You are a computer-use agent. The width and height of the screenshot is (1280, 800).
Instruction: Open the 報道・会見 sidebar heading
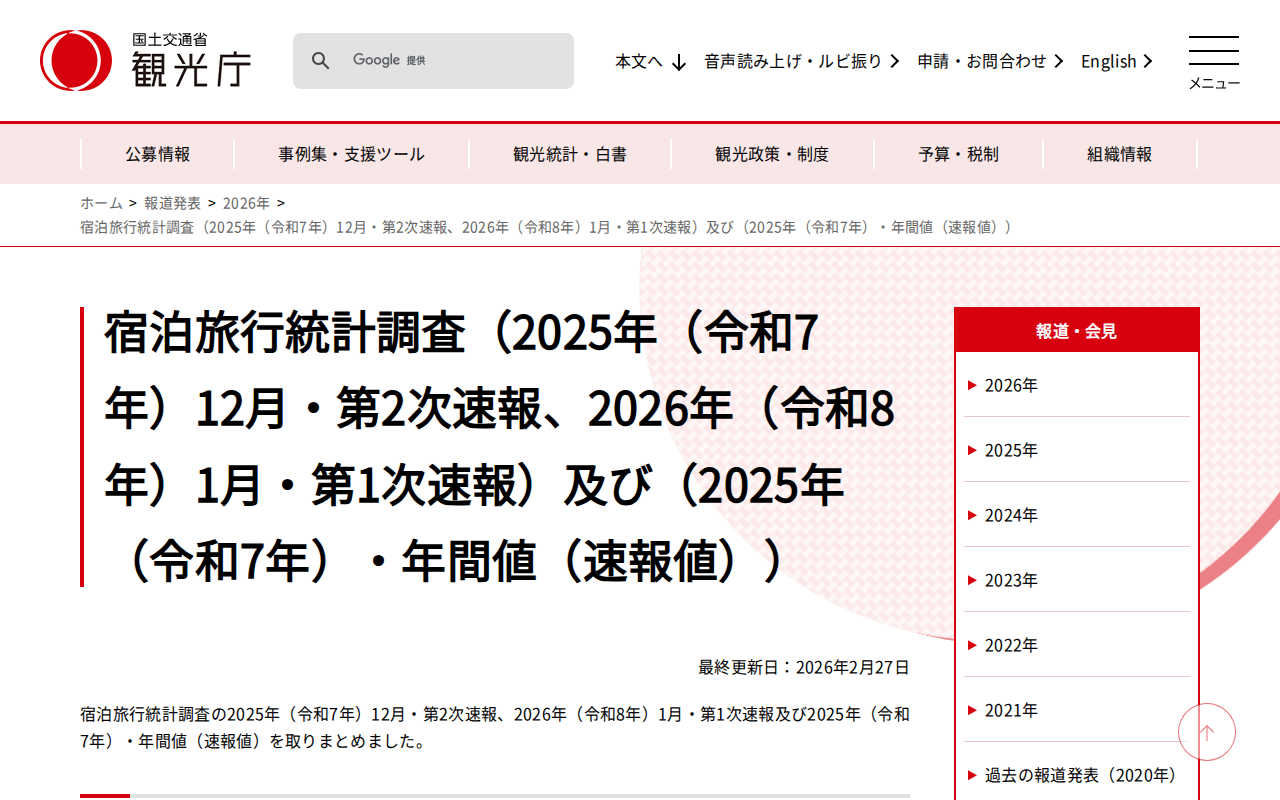[1077, 331]
